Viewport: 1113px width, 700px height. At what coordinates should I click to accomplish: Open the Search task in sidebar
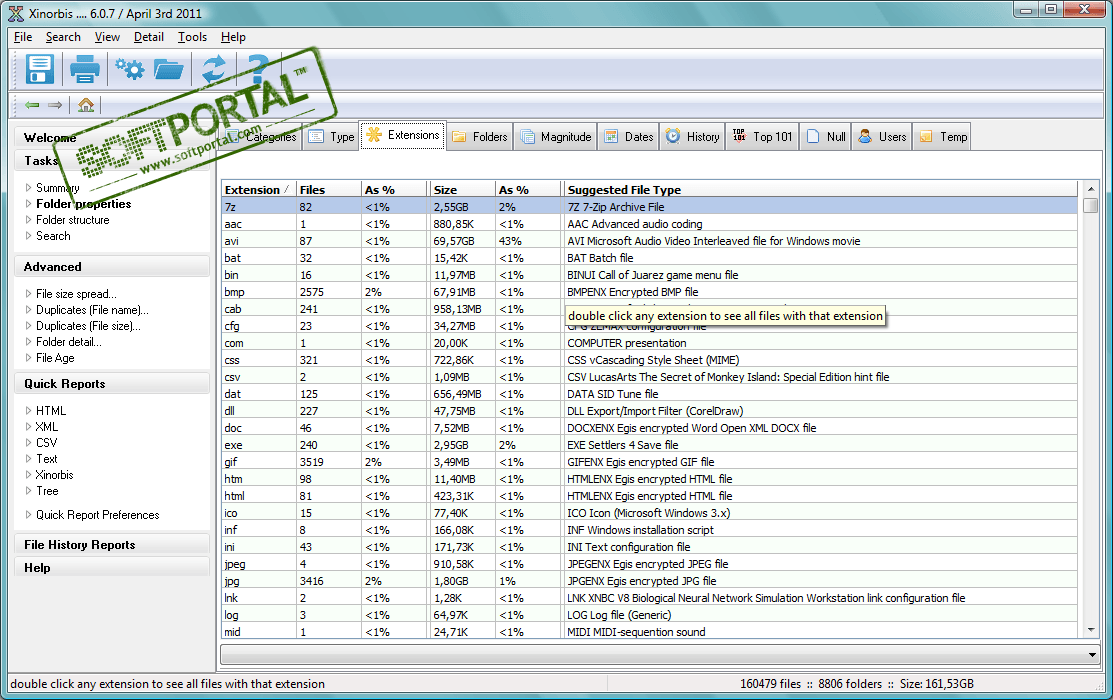pos(53,236)
